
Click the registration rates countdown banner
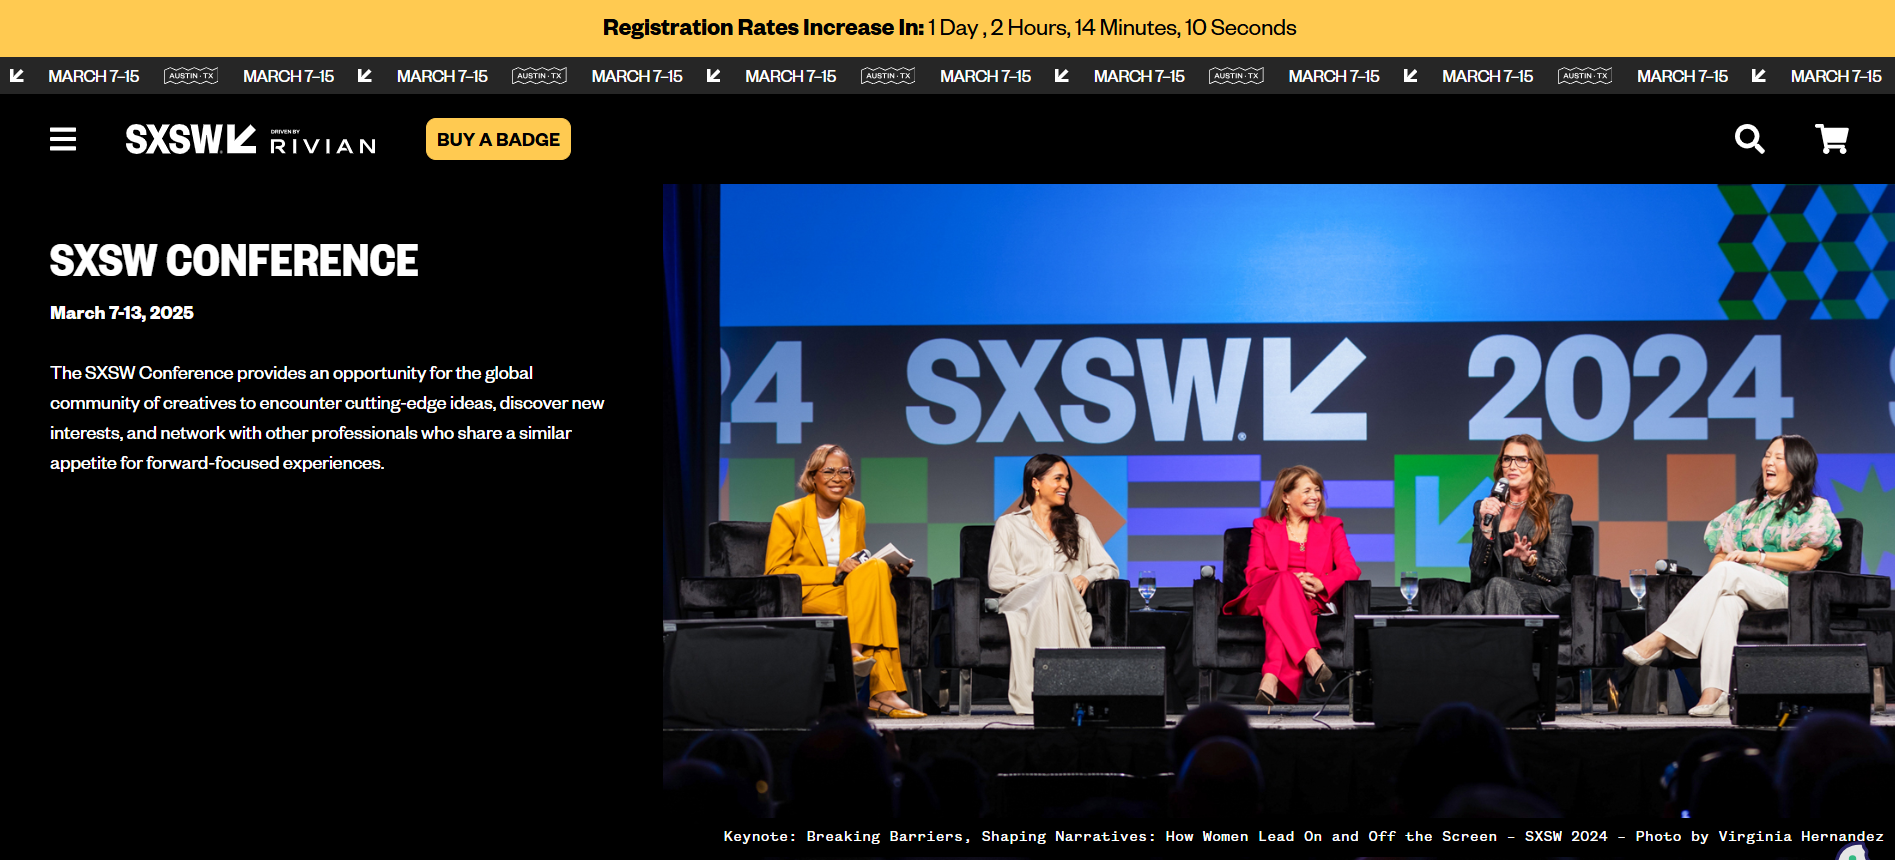click(948, 28)
